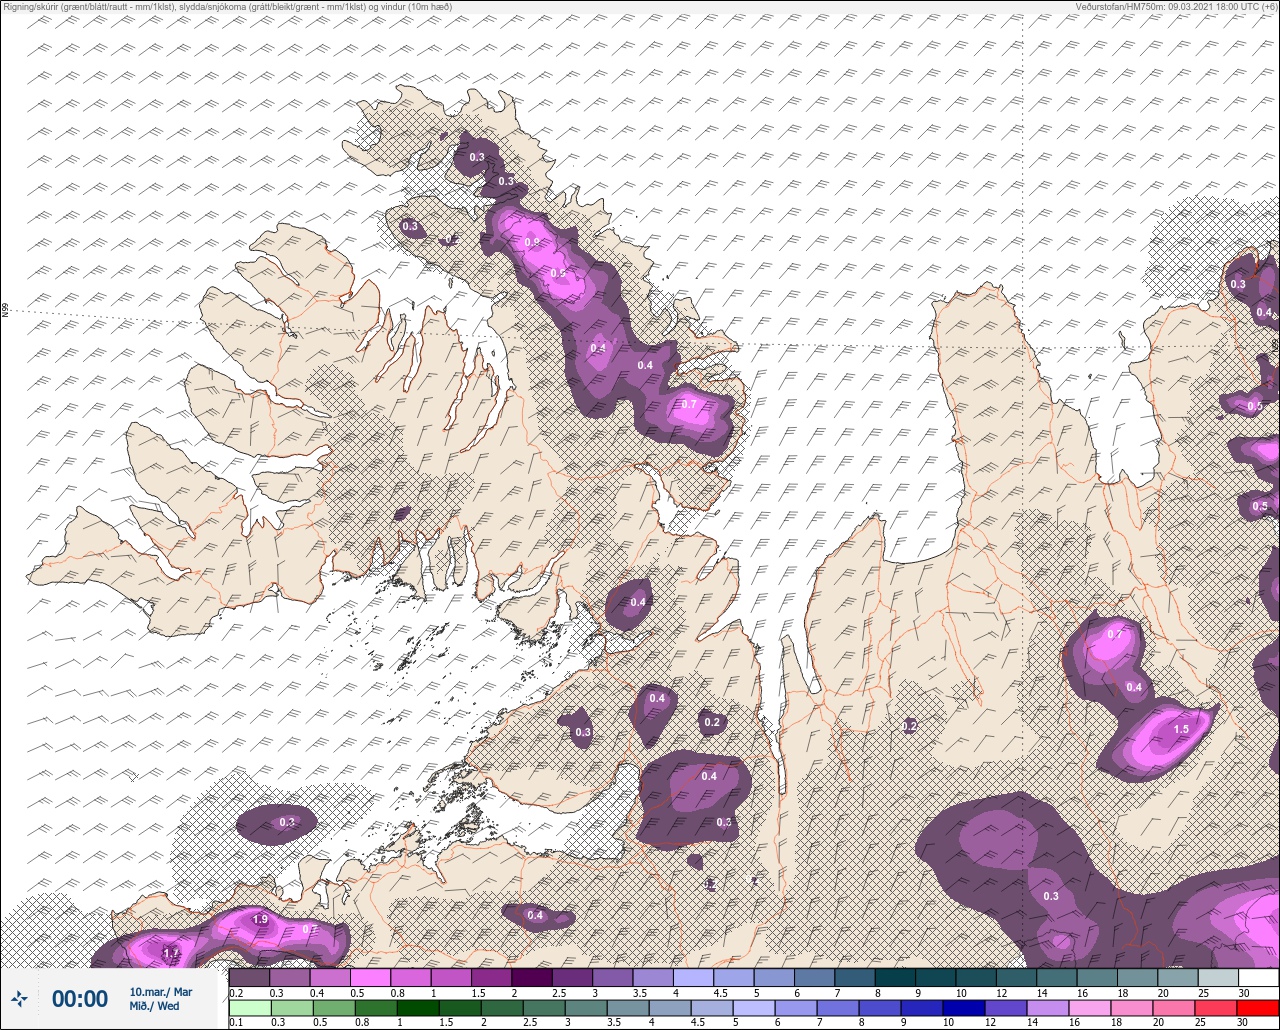
Task: Click the date label "10.mar./ Mar"
Action: pyautogui.click(x=161, y=992)
